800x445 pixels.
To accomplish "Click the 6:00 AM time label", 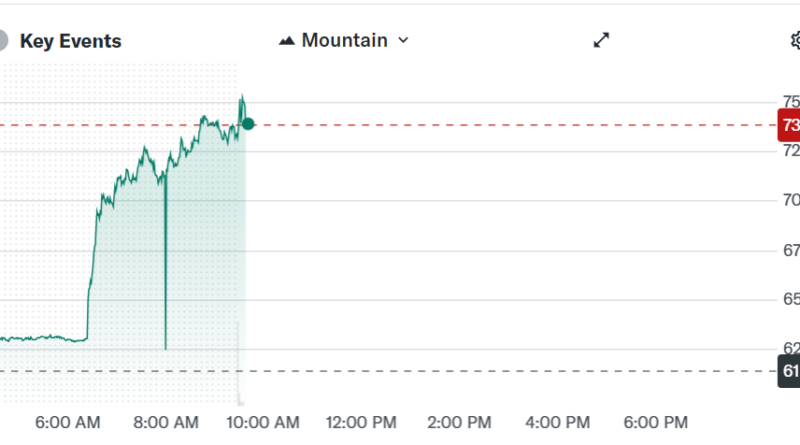I will [x=67, y=422].
